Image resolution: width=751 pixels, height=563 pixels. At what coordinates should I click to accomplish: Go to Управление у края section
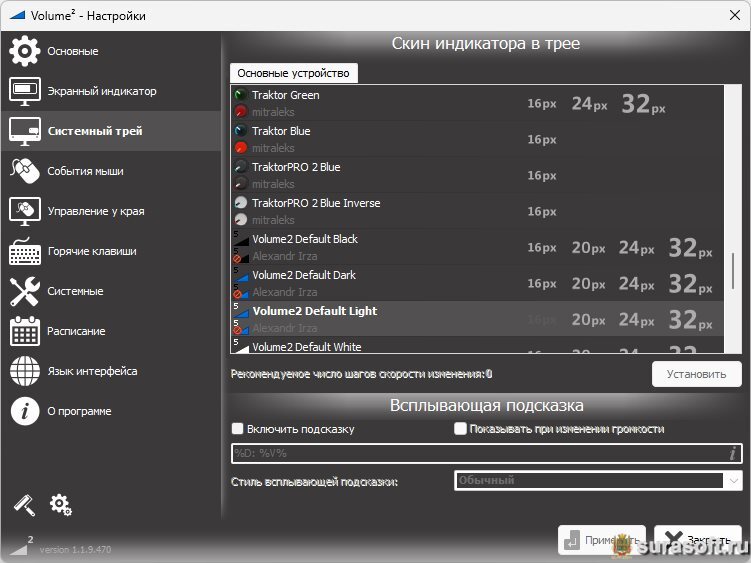[95, 211]
